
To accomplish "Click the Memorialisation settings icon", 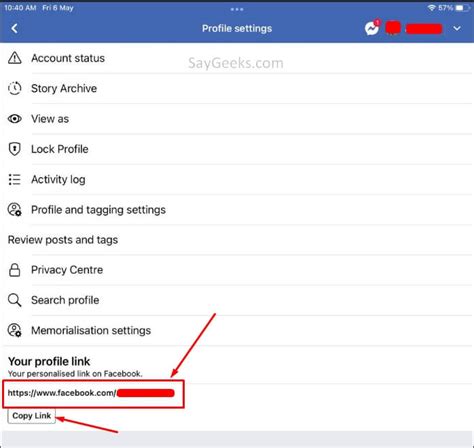I will click(15, 330).
